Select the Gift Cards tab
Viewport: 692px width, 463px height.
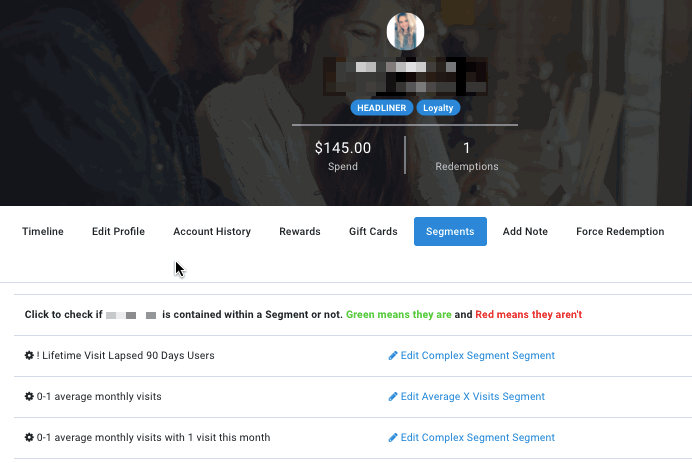373,231
